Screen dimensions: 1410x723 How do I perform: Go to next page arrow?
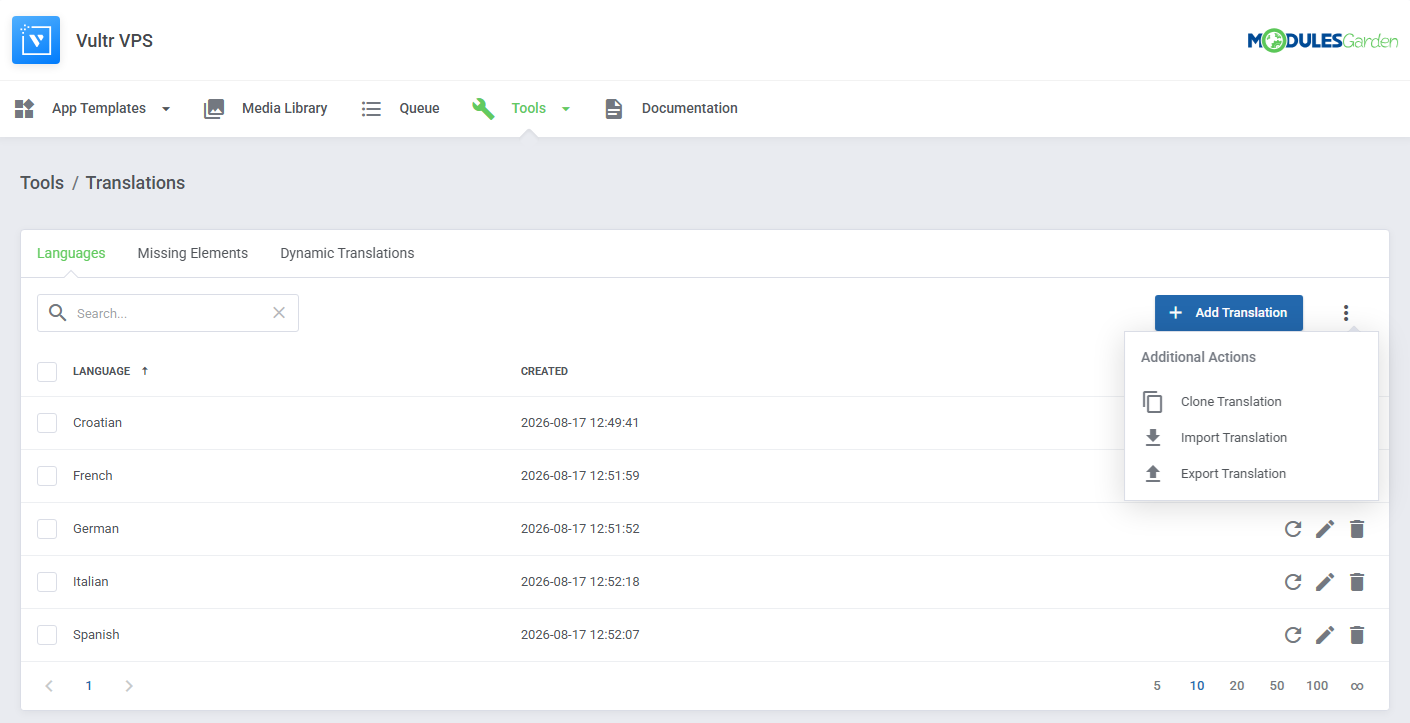(129, 686)
